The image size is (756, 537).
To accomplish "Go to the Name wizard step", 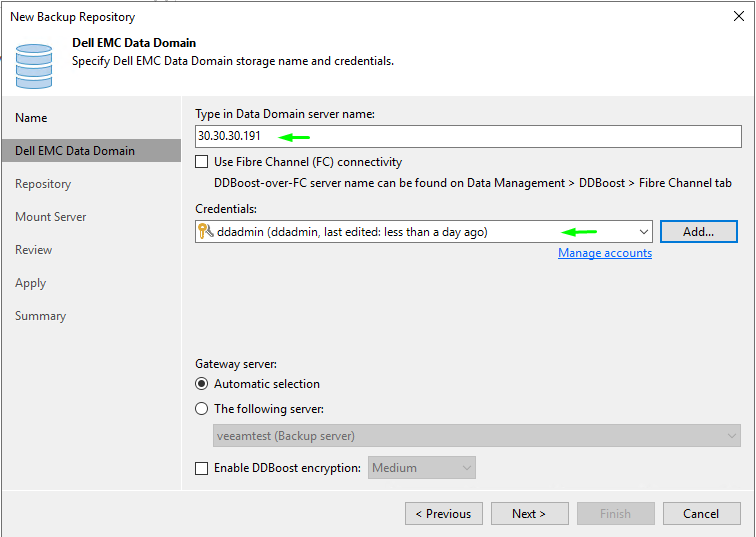I will 32,118.
